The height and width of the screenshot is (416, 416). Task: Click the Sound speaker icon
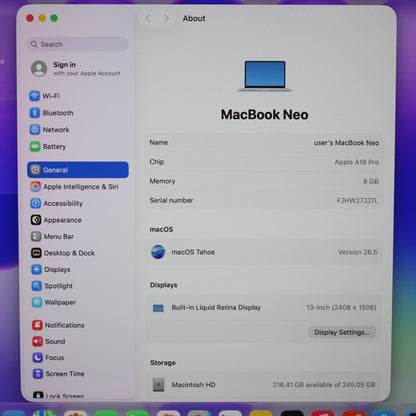click(37, 341)
